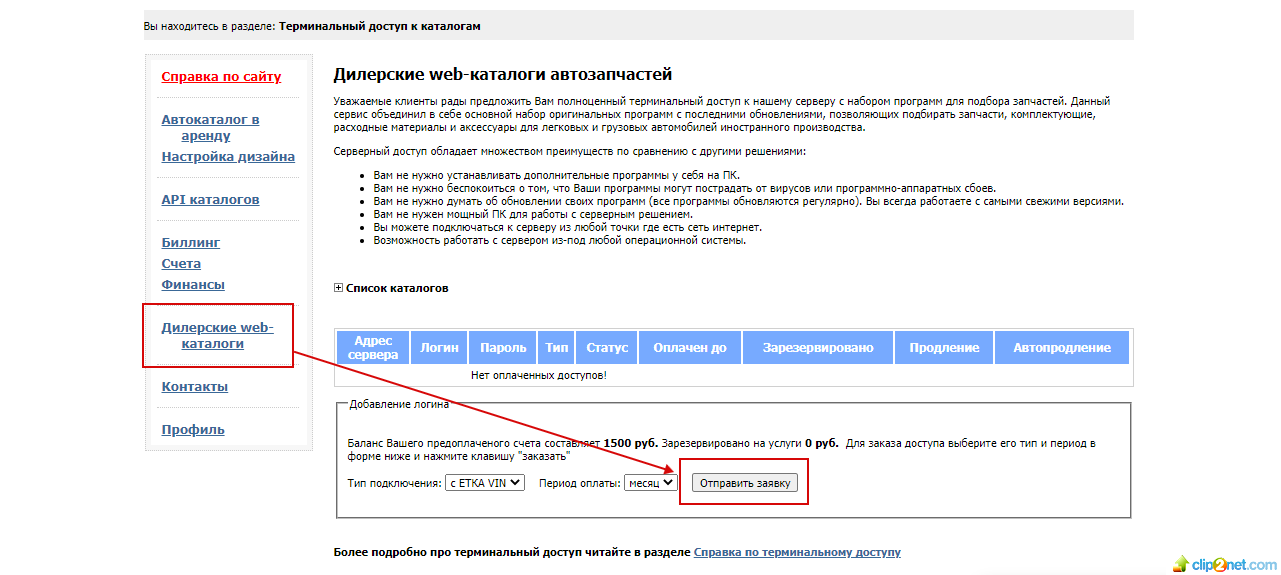
Task: Open Настройка дизайна sidebar link
Action: point(228,157)
